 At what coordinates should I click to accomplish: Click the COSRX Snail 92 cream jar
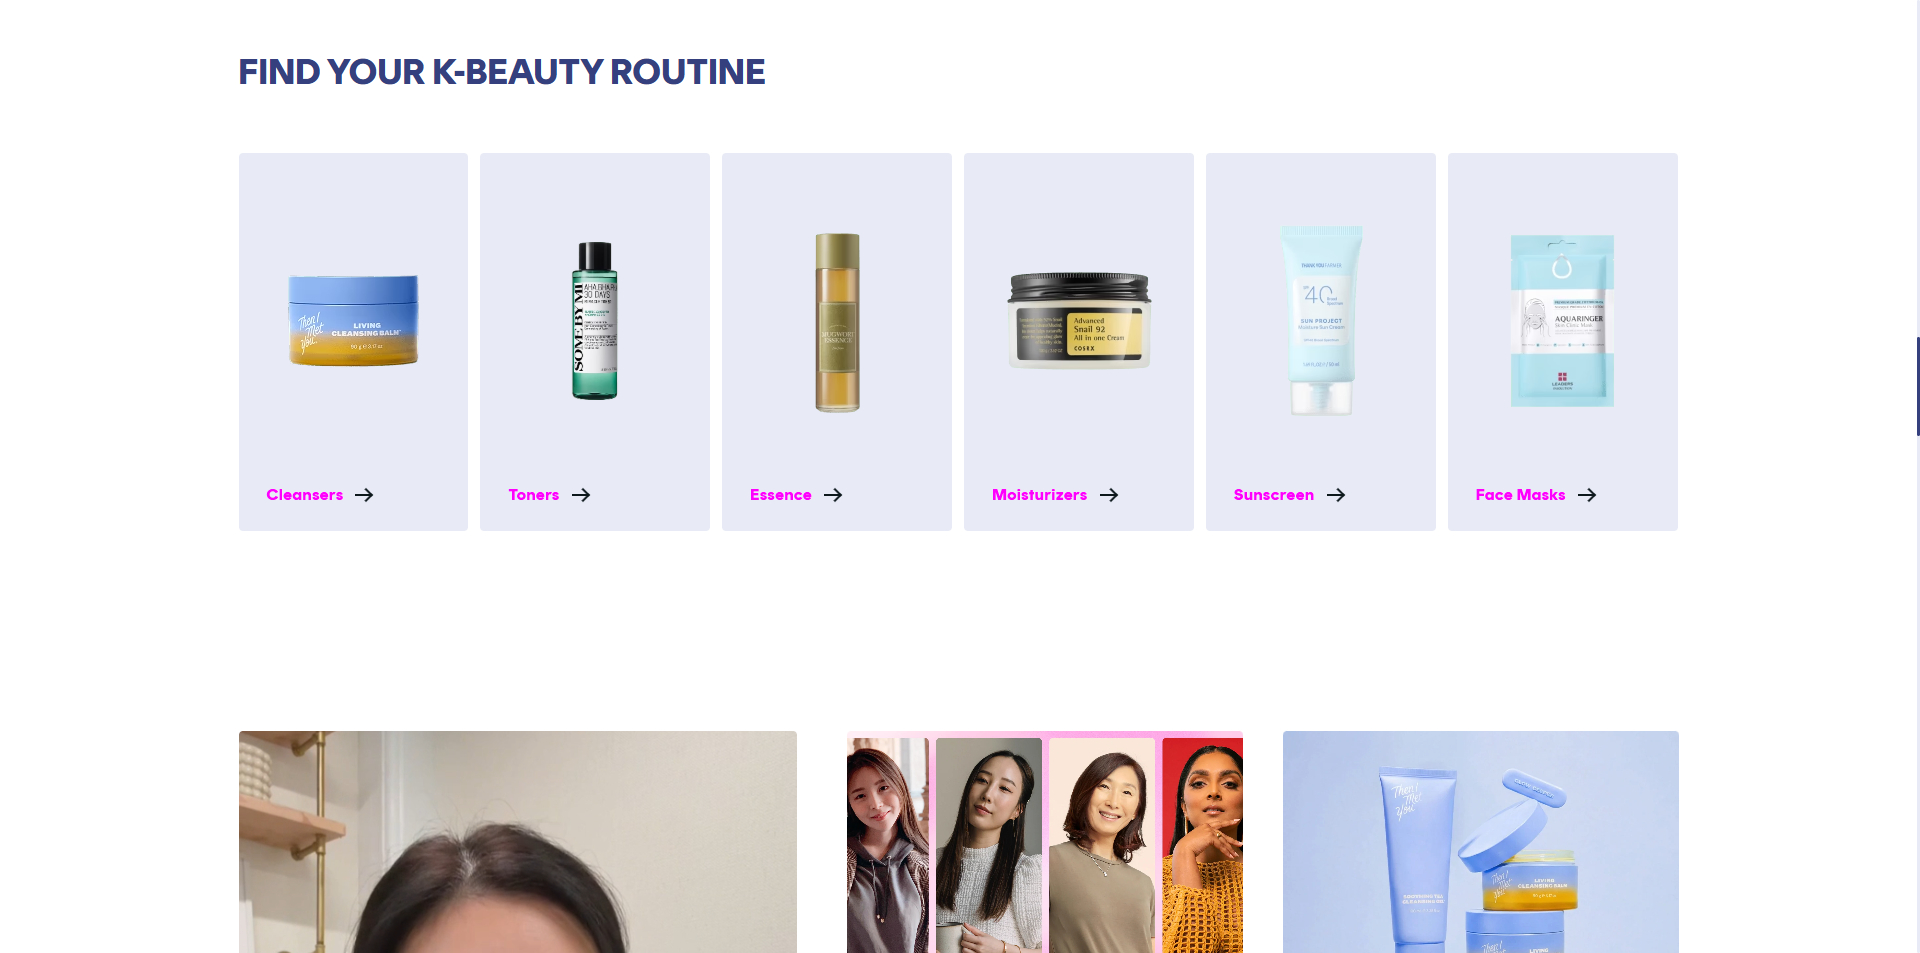coord(1079,320)
